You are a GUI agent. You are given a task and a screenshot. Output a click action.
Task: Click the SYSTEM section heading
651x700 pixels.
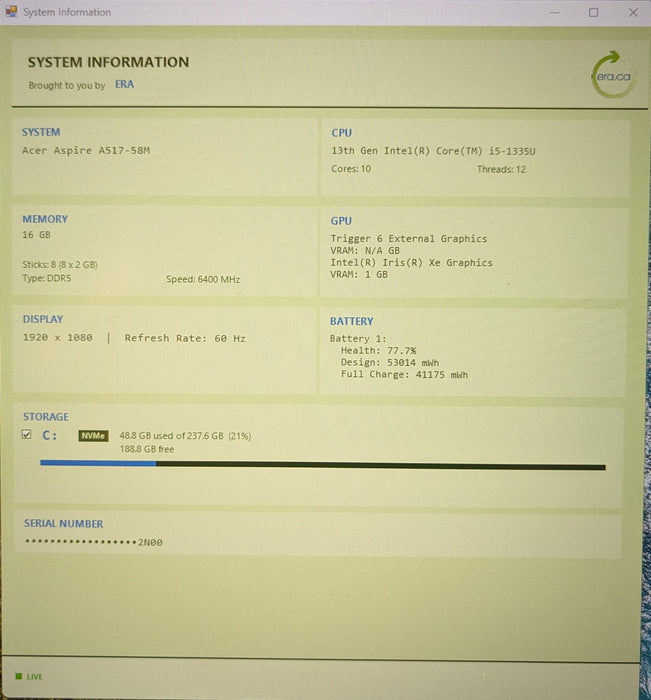[41, 132]
